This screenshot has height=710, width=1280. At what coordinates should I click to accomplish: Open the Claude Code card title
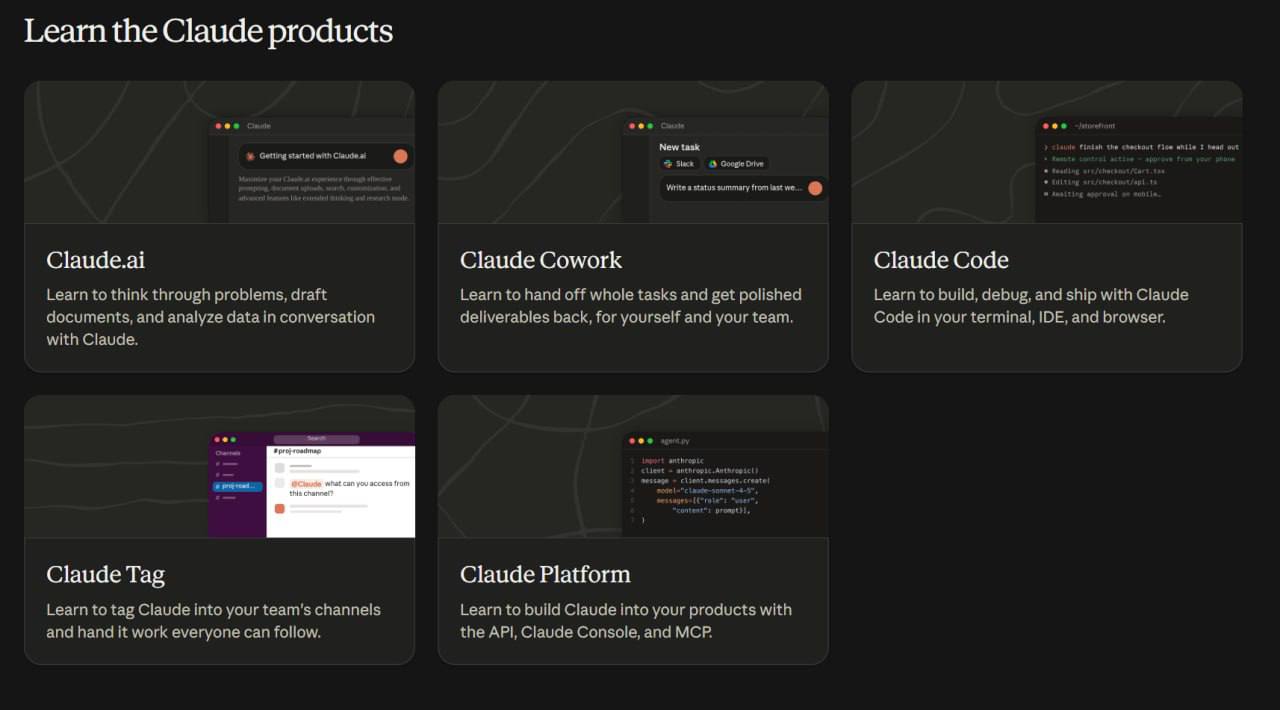(x=941, y=260)
